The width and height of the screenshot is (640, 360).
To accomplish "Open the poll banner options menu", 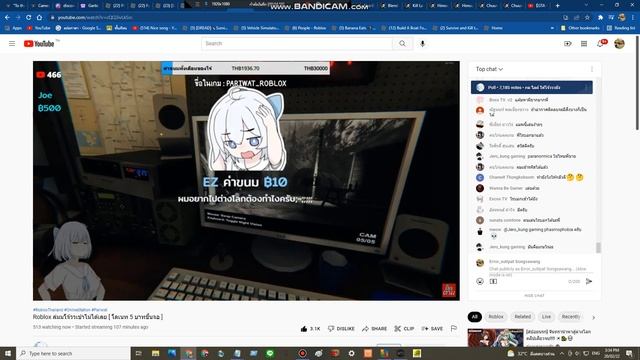I will click(587, 87).
